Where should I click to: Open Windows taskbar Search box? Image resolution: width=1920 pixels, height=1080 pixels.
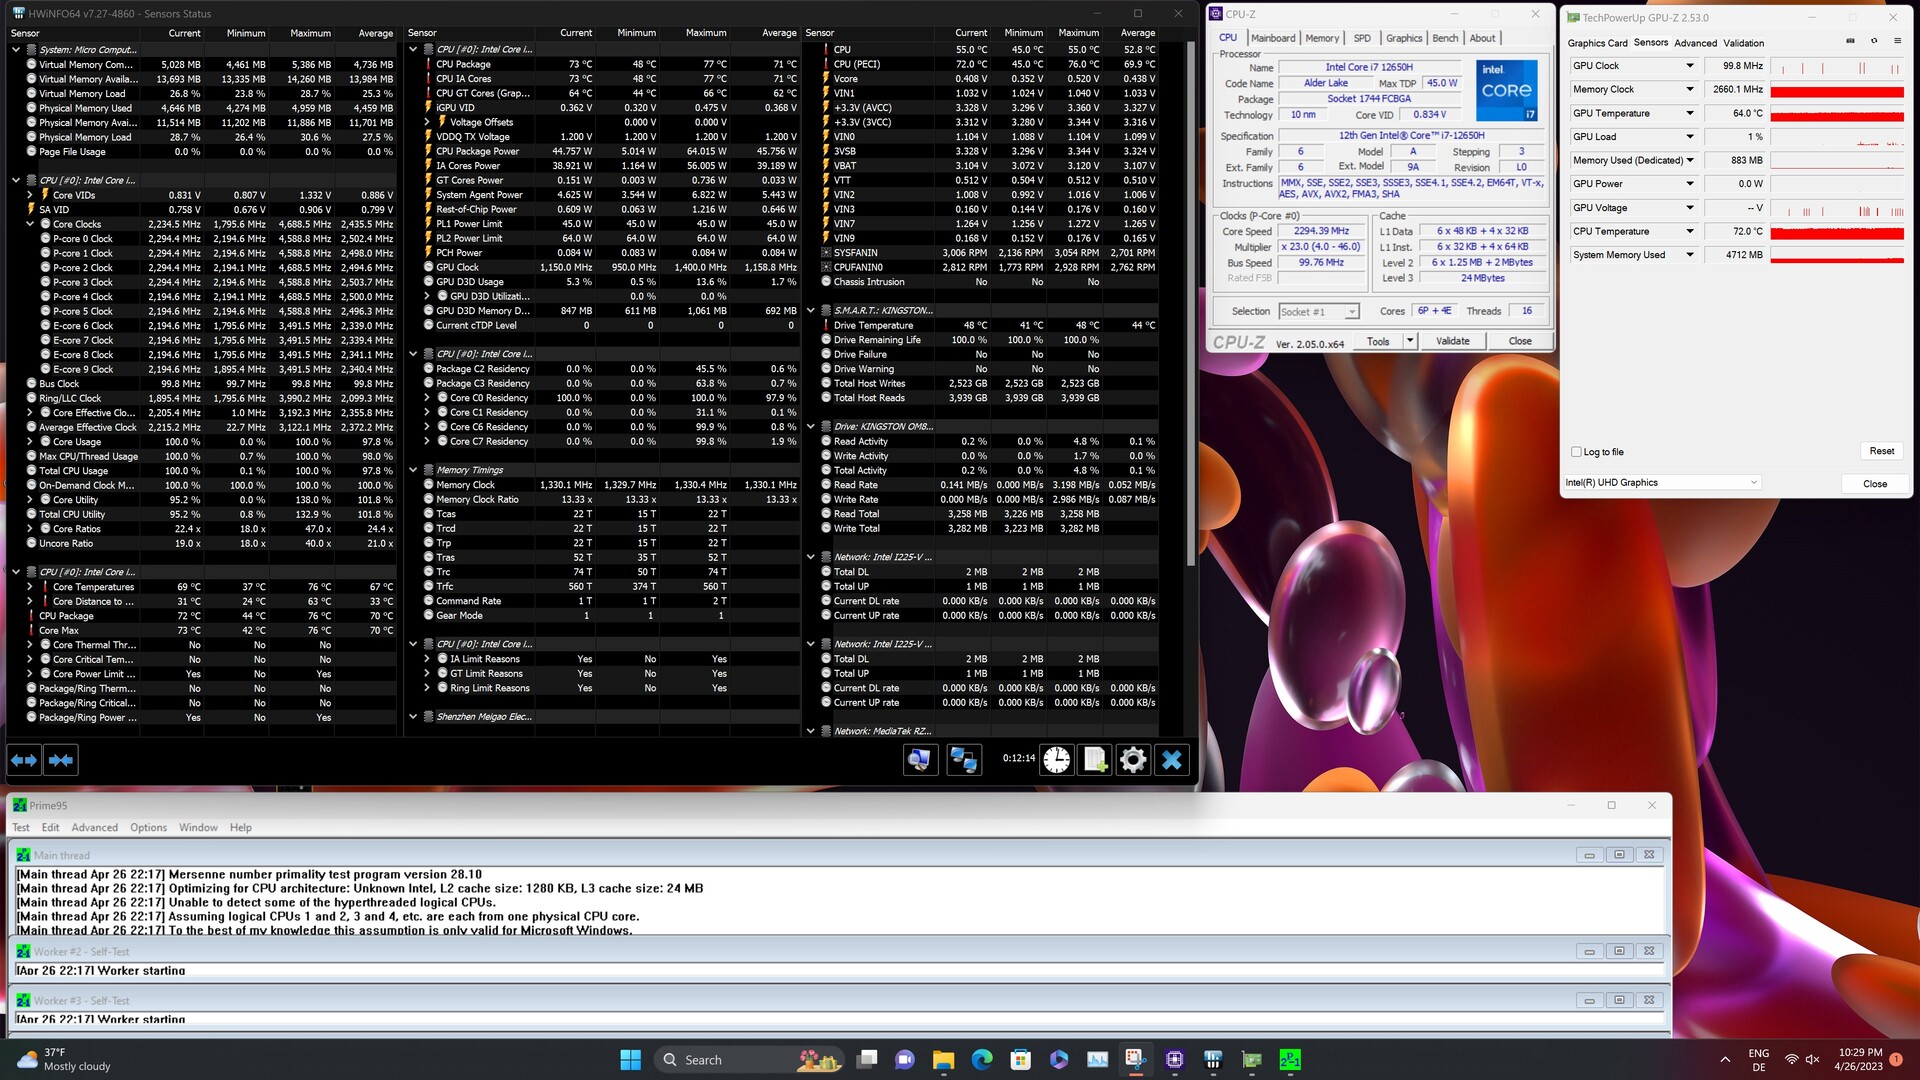tap(703, 1060)
